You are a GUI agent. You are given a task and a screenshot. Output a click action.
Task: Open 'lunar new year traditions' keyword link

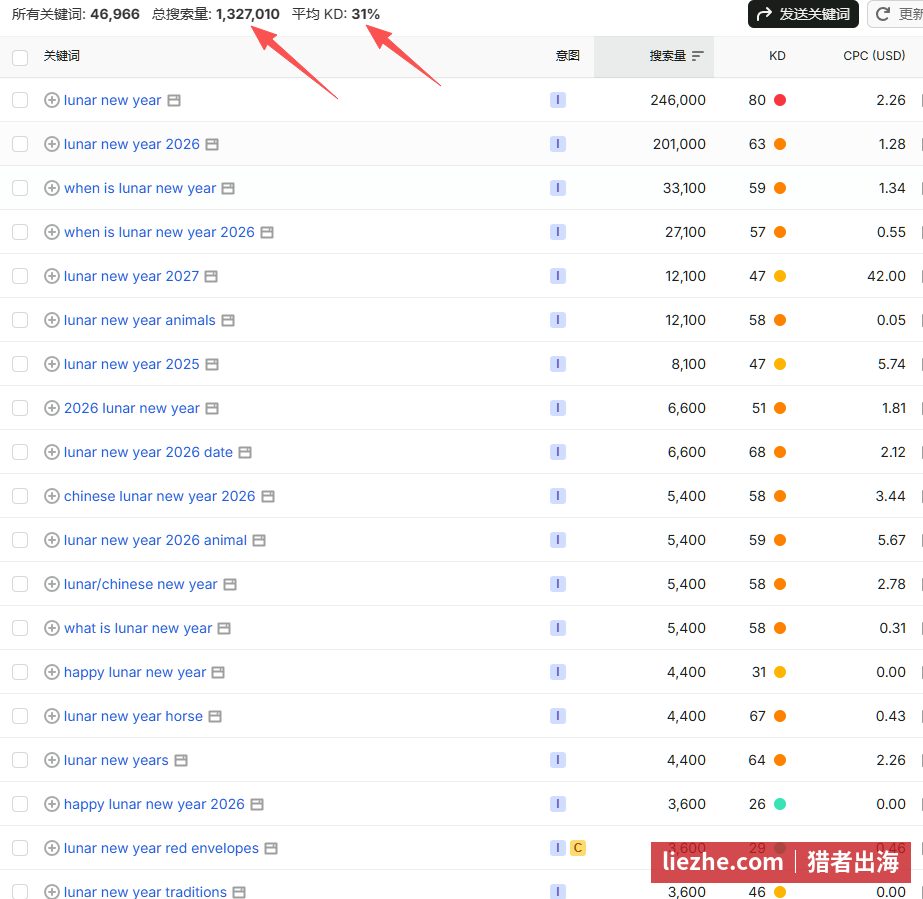145,891
